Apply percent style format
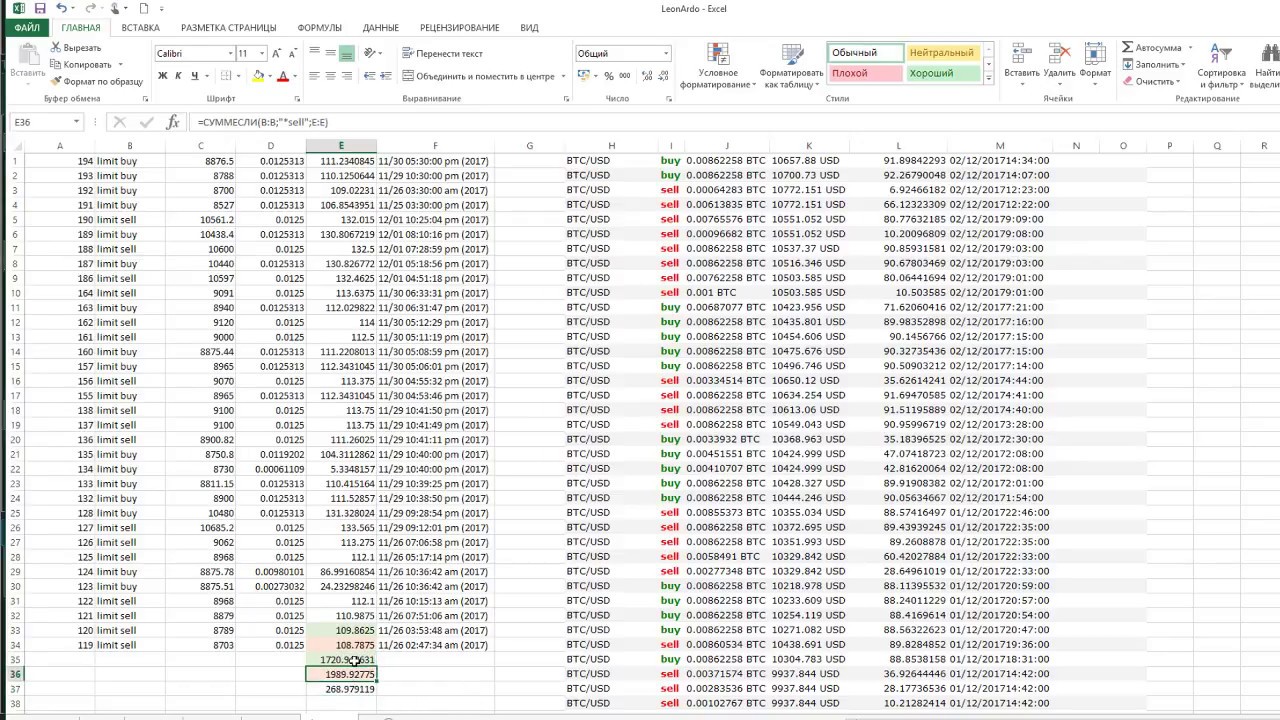The height and width of the screenshot is (720, 1280). point(608,76)
